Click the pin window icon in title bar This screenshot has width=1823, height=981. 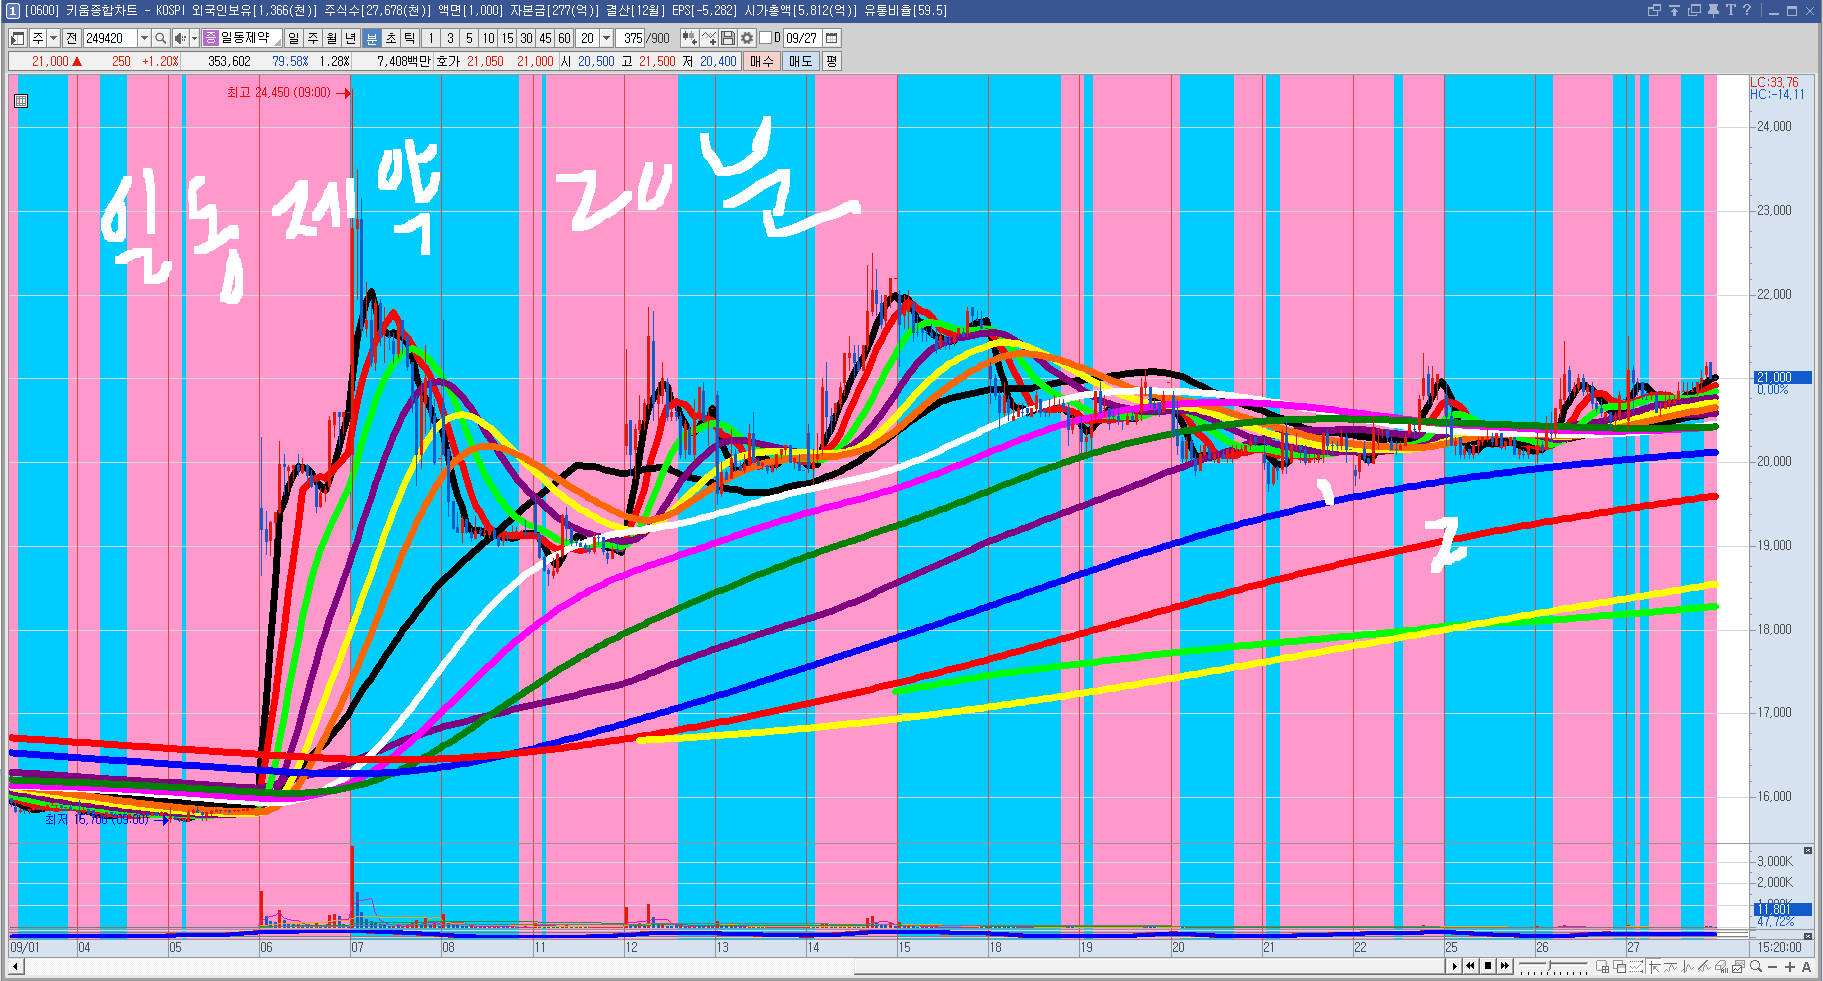coord(1713,10)
